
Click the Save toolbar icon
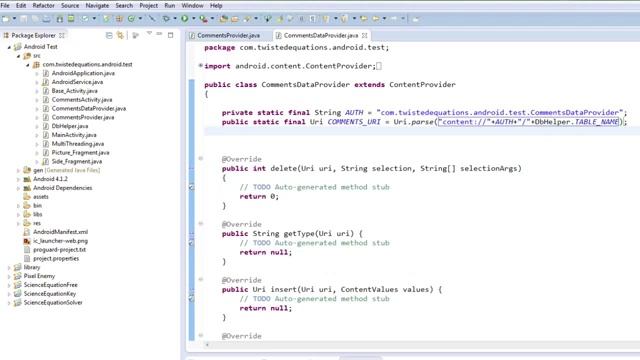24,19
